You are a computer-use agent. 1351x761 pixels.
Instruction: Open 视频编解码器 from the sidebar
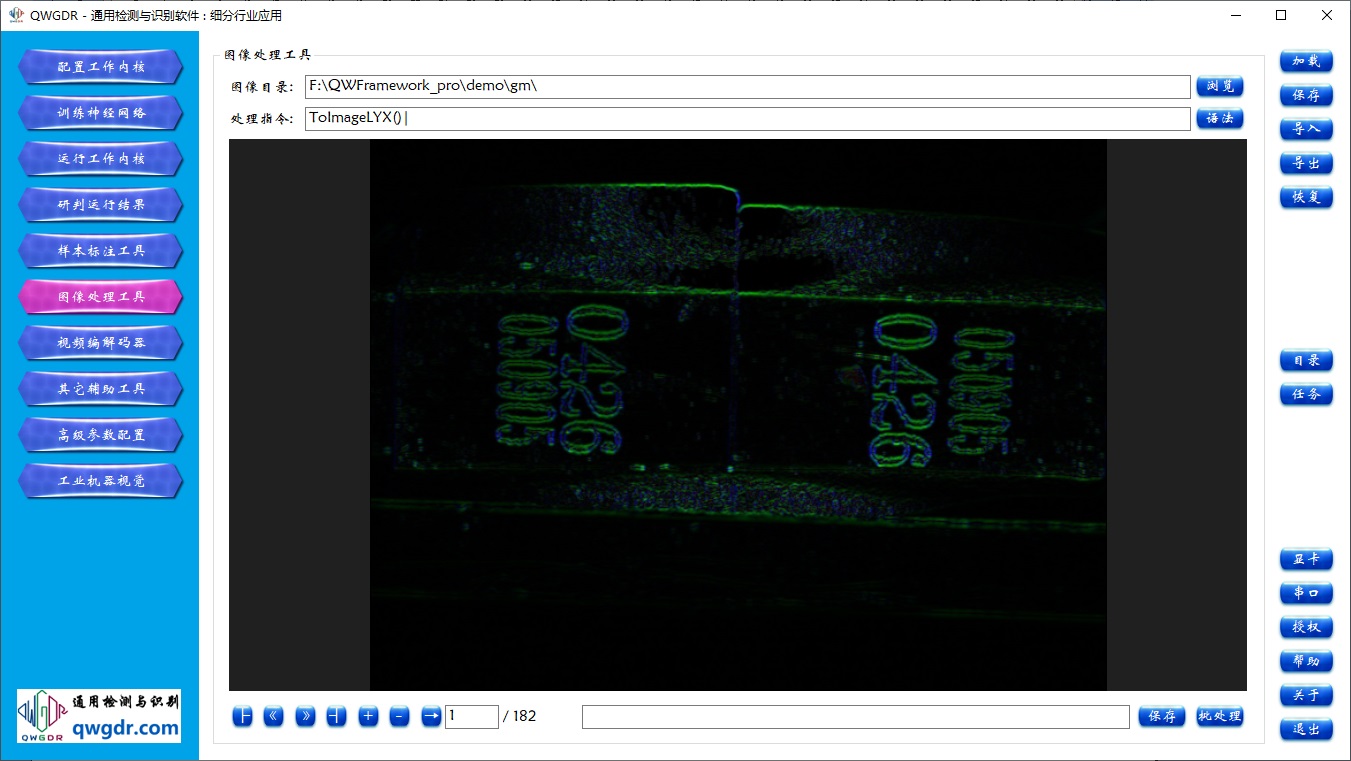(100, 343)
